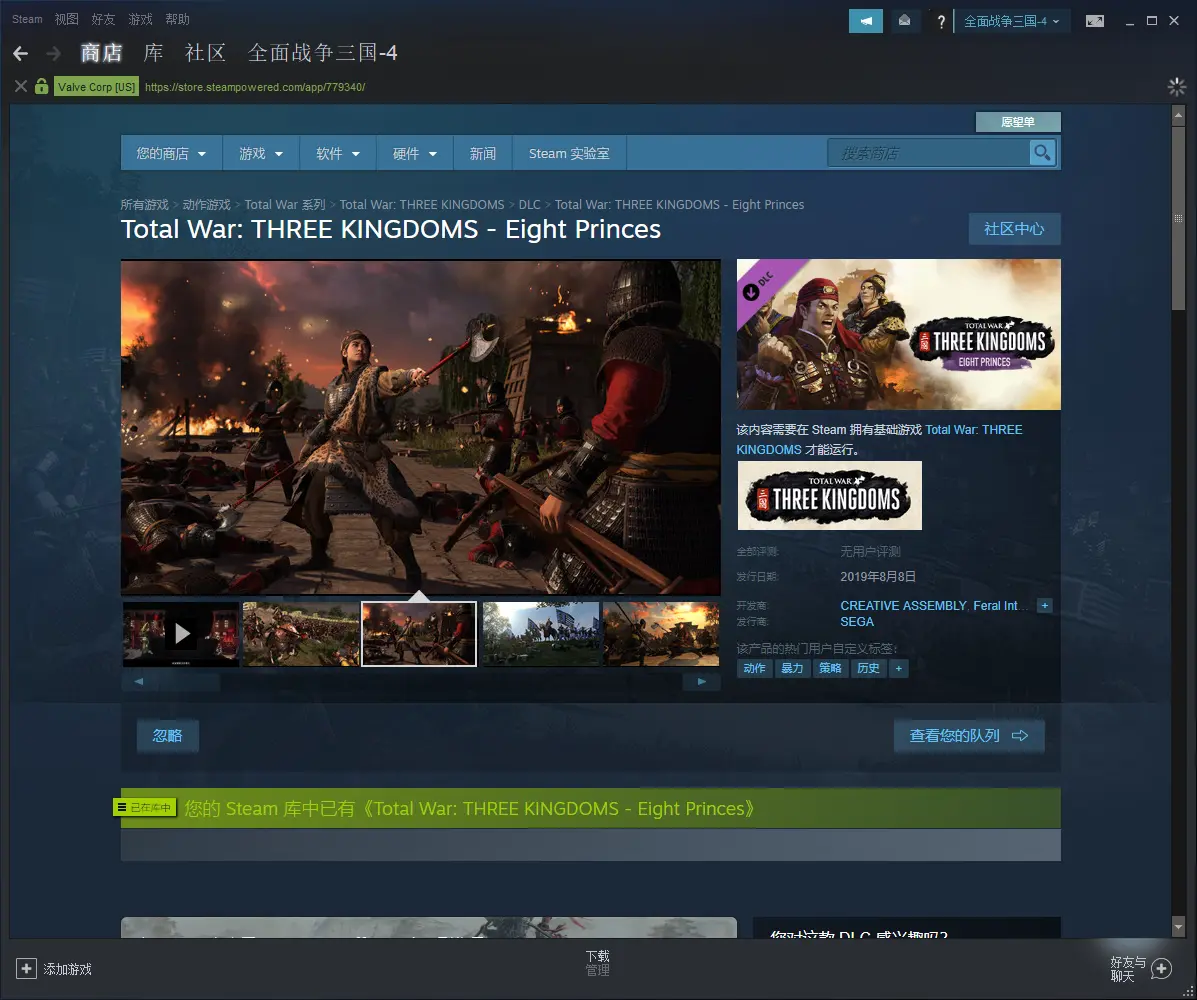The image size is (1197, 1000).
Task: Click the search magnifier button
Action: coord(1042,153)
